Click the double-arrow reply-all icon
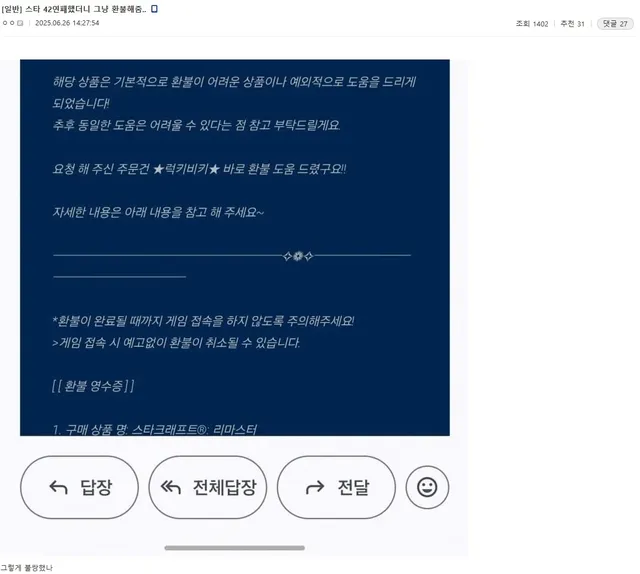The image size is (640, 574). point(171,487)
